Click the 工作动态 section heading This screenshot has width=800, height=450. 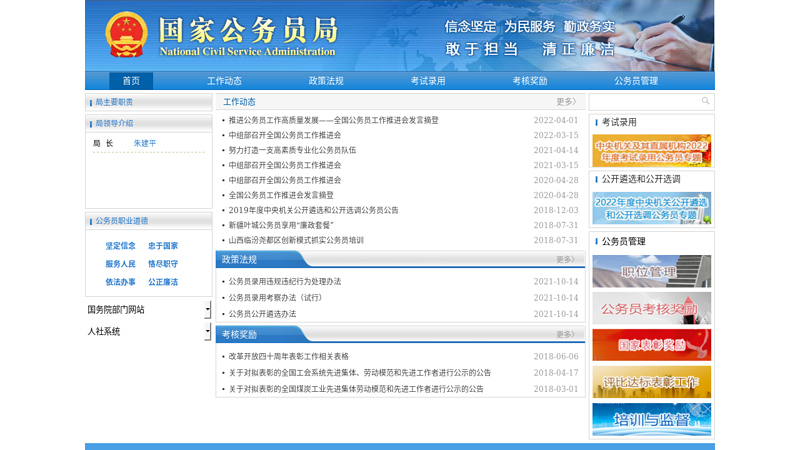tap(239, 102)
